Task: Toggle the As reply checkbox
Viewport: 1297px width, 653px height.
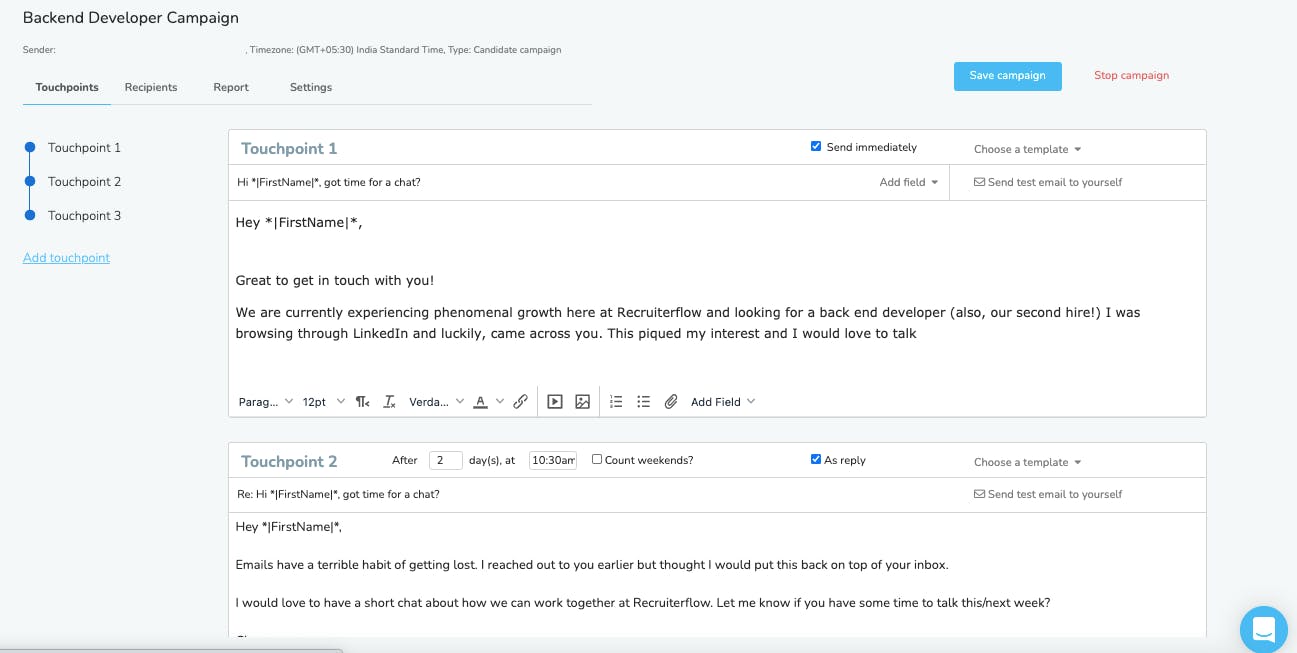Action: tap(816, 460)
